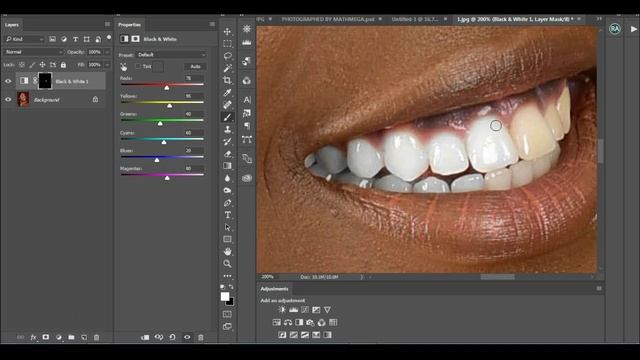640x360 pixels.
Task: Toggle the layer filter switch
Action: [109, 38]
